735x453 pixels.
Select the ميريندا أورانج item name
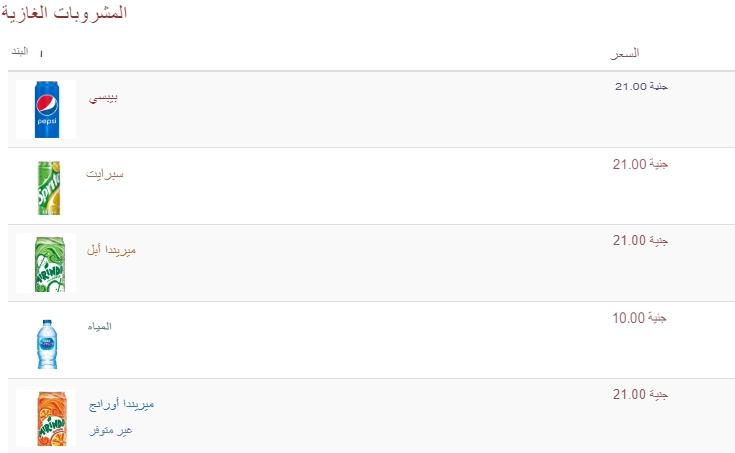click(121, 404)
